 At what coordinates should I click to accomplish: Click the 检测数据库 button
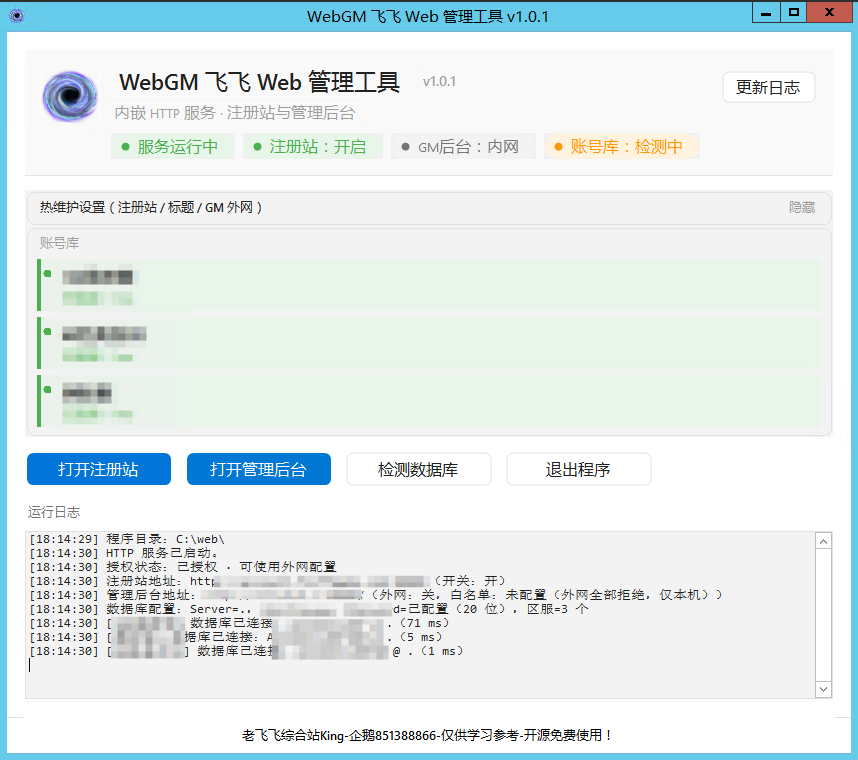pyautogui.click(x=419, y=469)
